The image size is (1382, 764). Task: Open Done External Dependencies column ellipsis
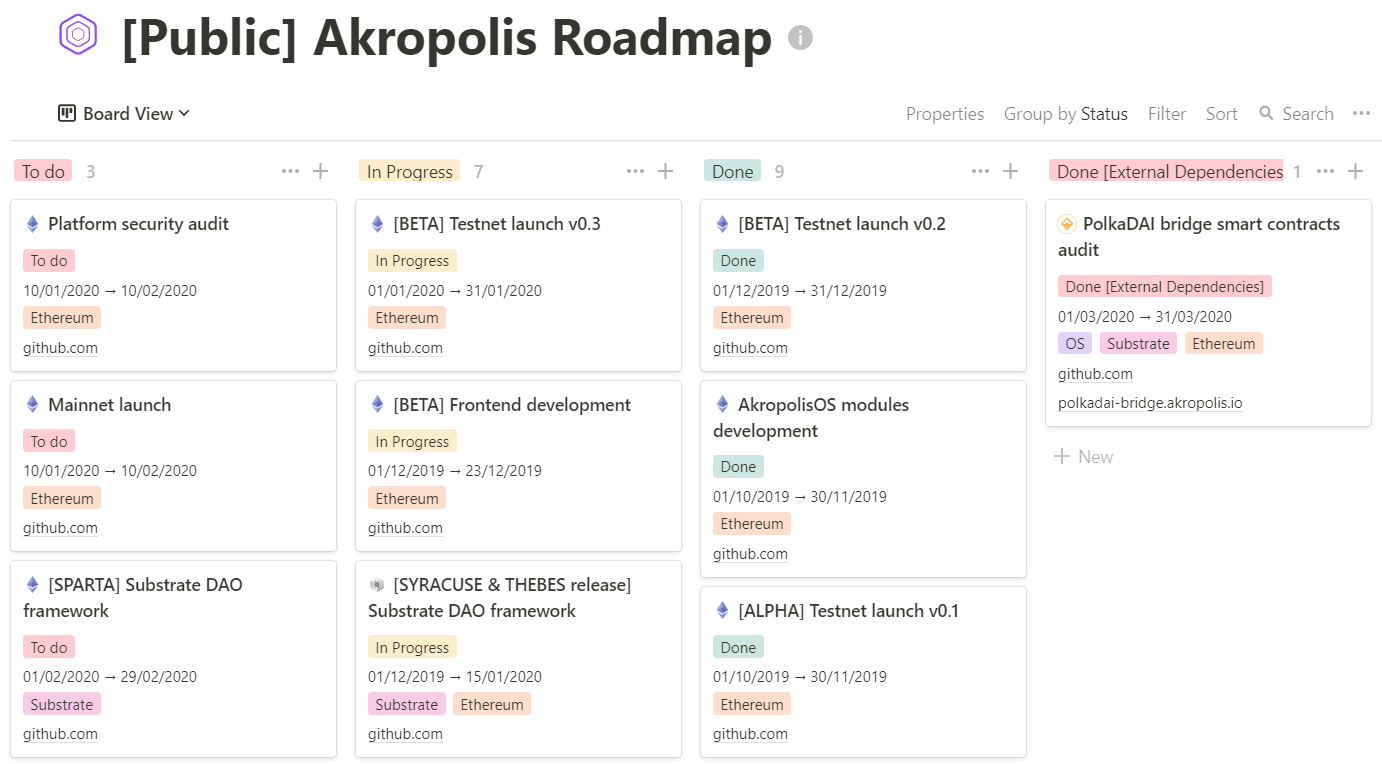pos(1326,171)
